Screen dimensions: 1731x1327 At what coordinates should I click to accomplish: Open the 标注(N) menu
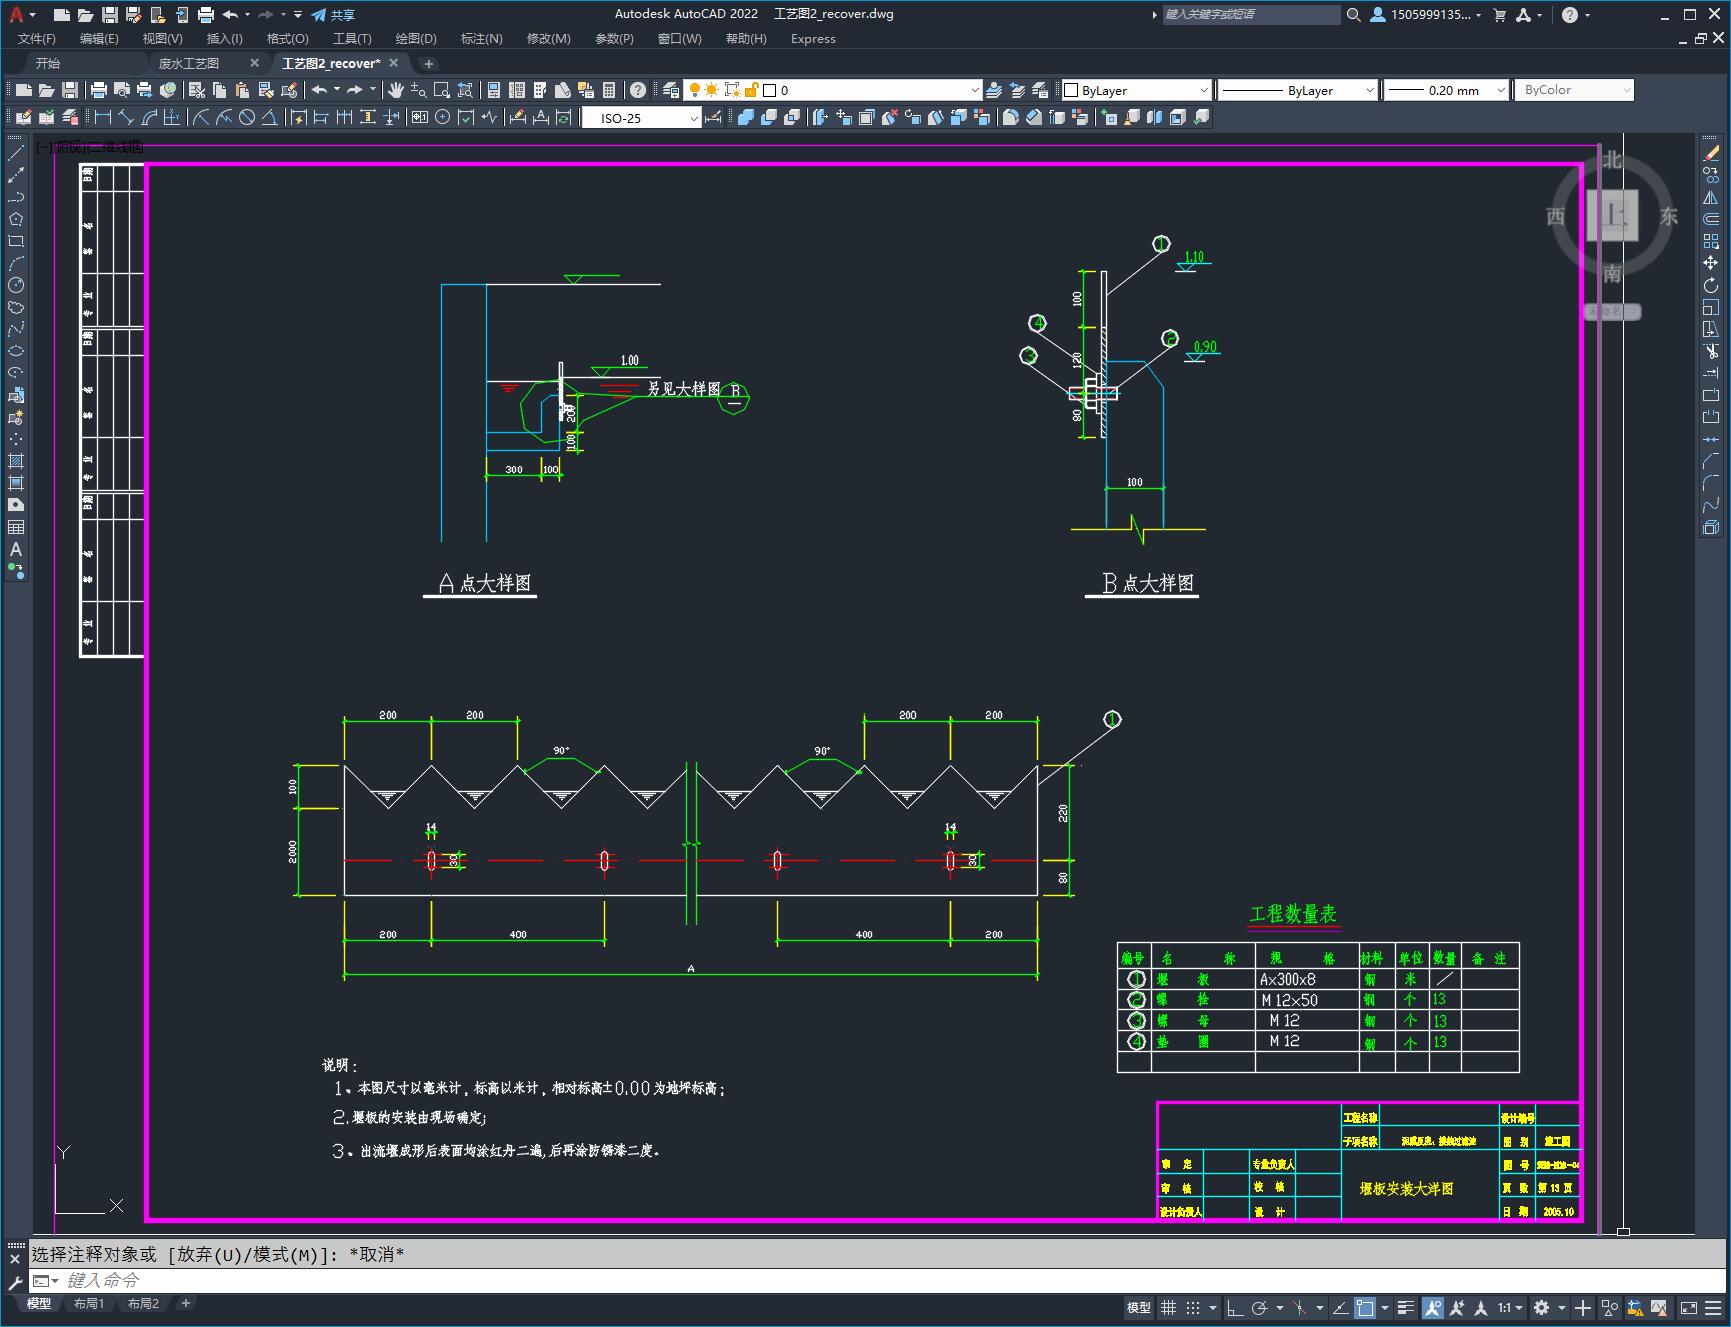481,39
